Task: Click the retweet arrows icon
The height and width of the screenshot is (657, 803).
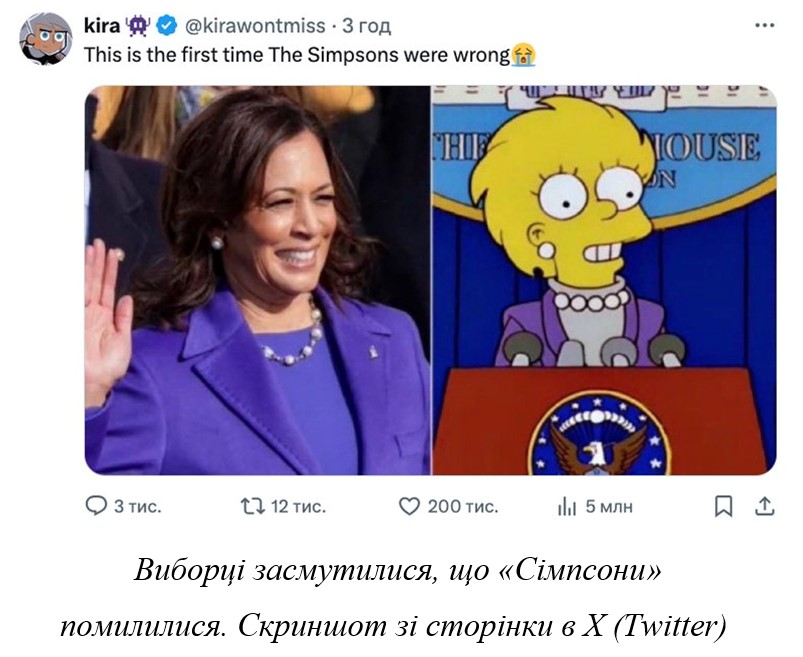Action: click(x=253, y=506)
